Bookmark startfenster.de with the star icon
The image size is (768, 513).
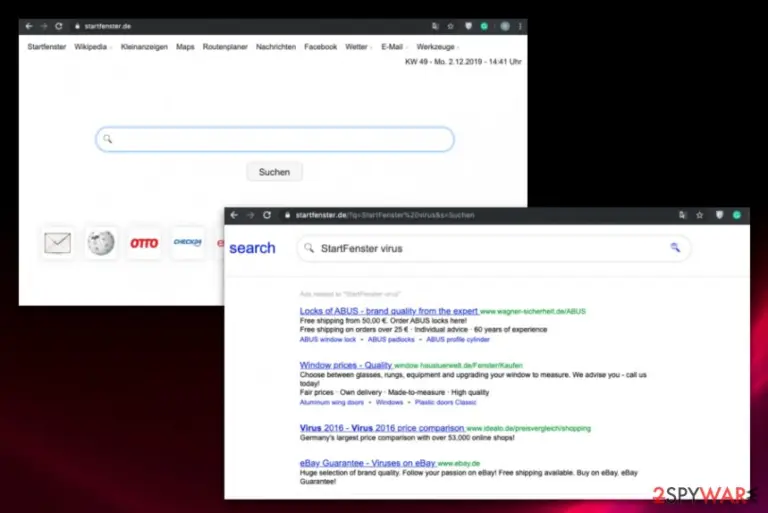pyautogui.click(x=451, y=26)
